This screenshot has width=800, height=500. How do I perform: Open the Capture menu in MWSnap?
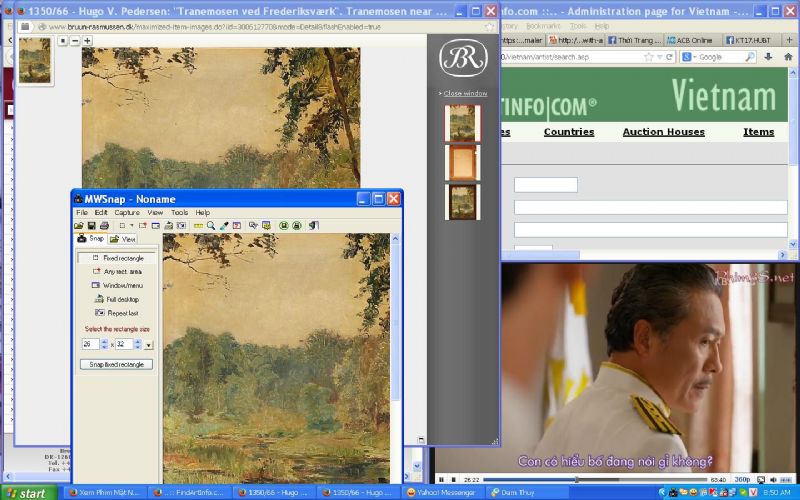pyautogui.click(x=127, y=213)
